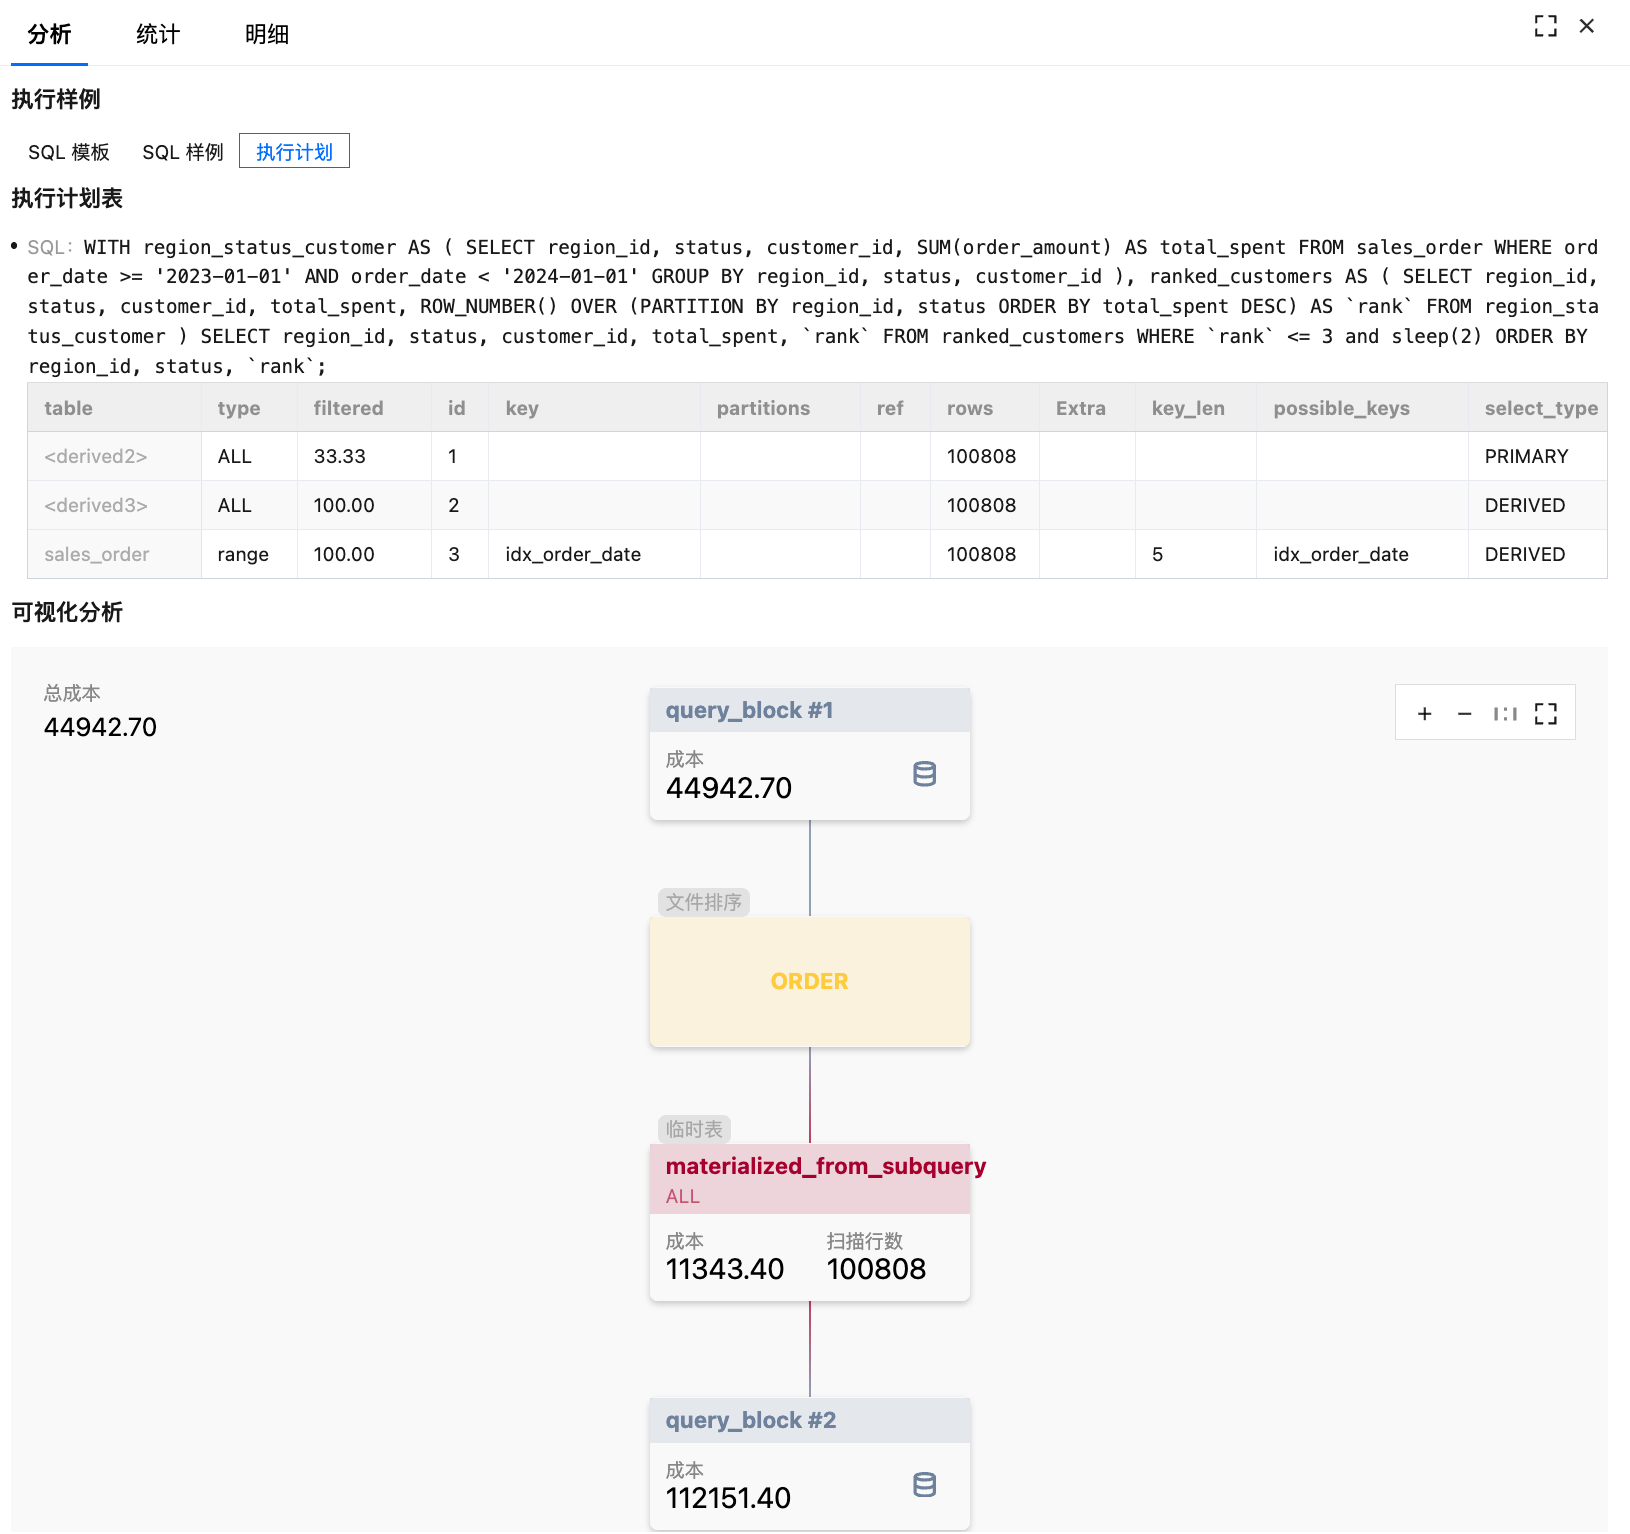Select the SQL 样例 tab
1630x1534 pixels.
coord(183,152)
